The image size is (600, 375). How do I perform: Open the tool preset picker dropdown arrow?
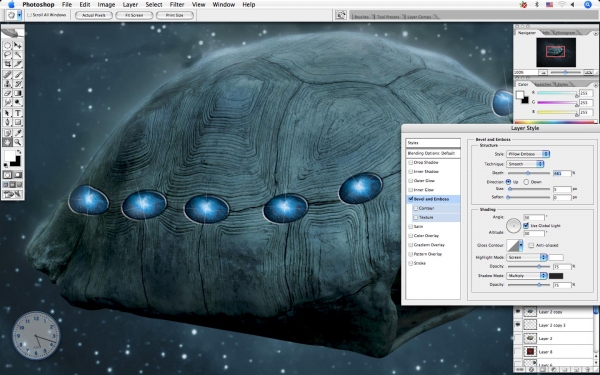19,15
